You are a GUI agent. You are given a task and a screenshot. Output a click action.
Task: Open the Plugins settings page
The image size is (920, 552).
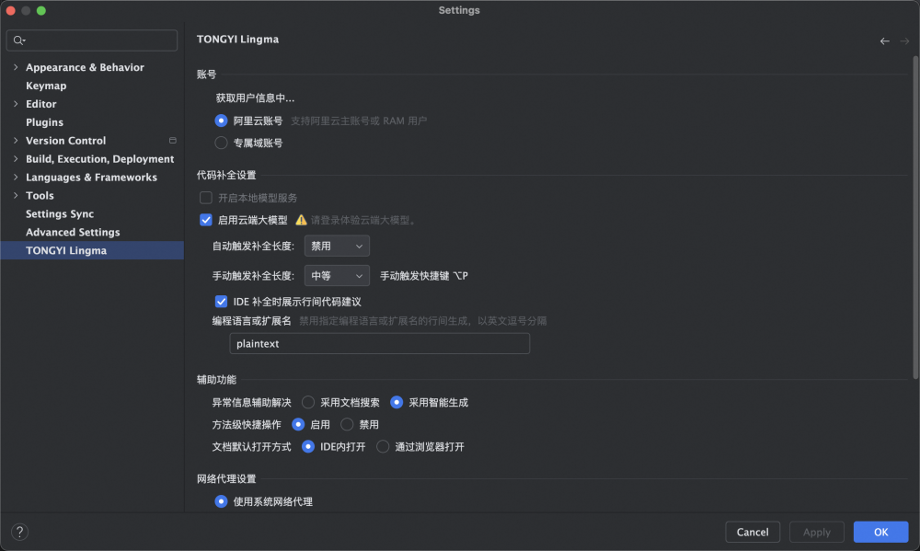tap(45, 123)
